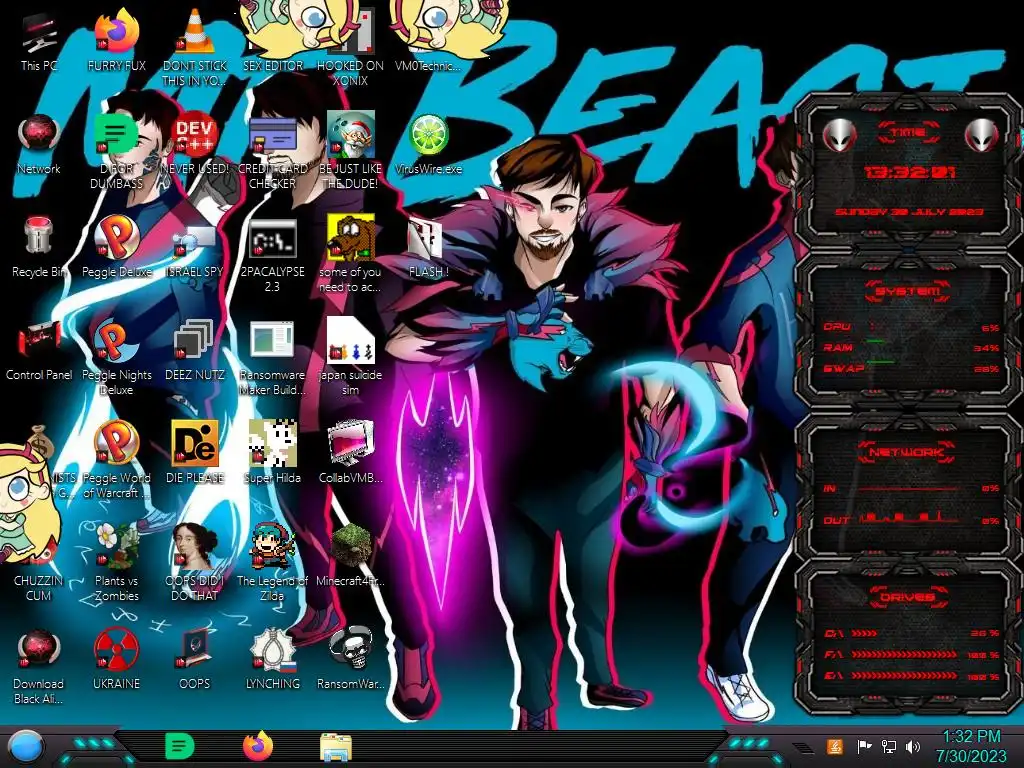This screenshot has width=1024, height=768.
Task: Open File Explorer from the taskbar
Action: (336, 747)
